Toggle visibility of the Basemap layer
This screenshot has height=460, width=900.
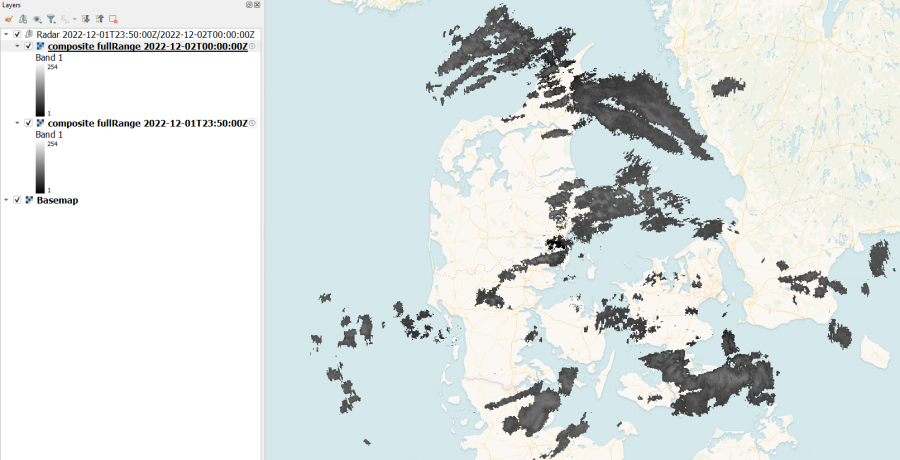click(18, 200)
